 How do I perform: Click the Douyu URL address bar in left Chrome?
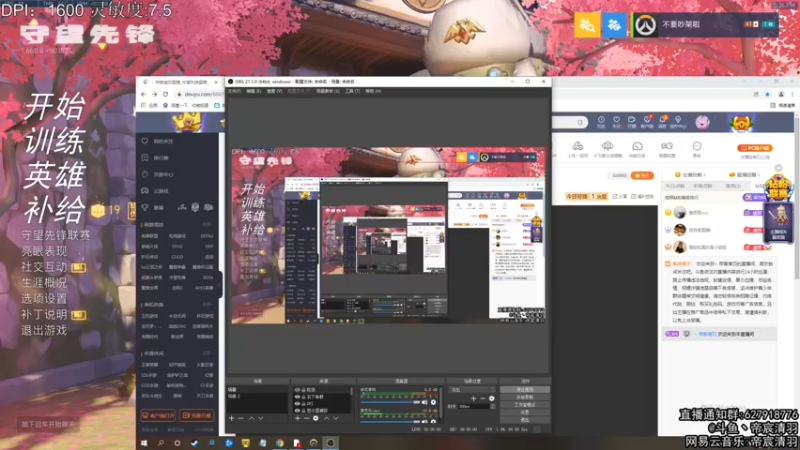click(199, 94)
